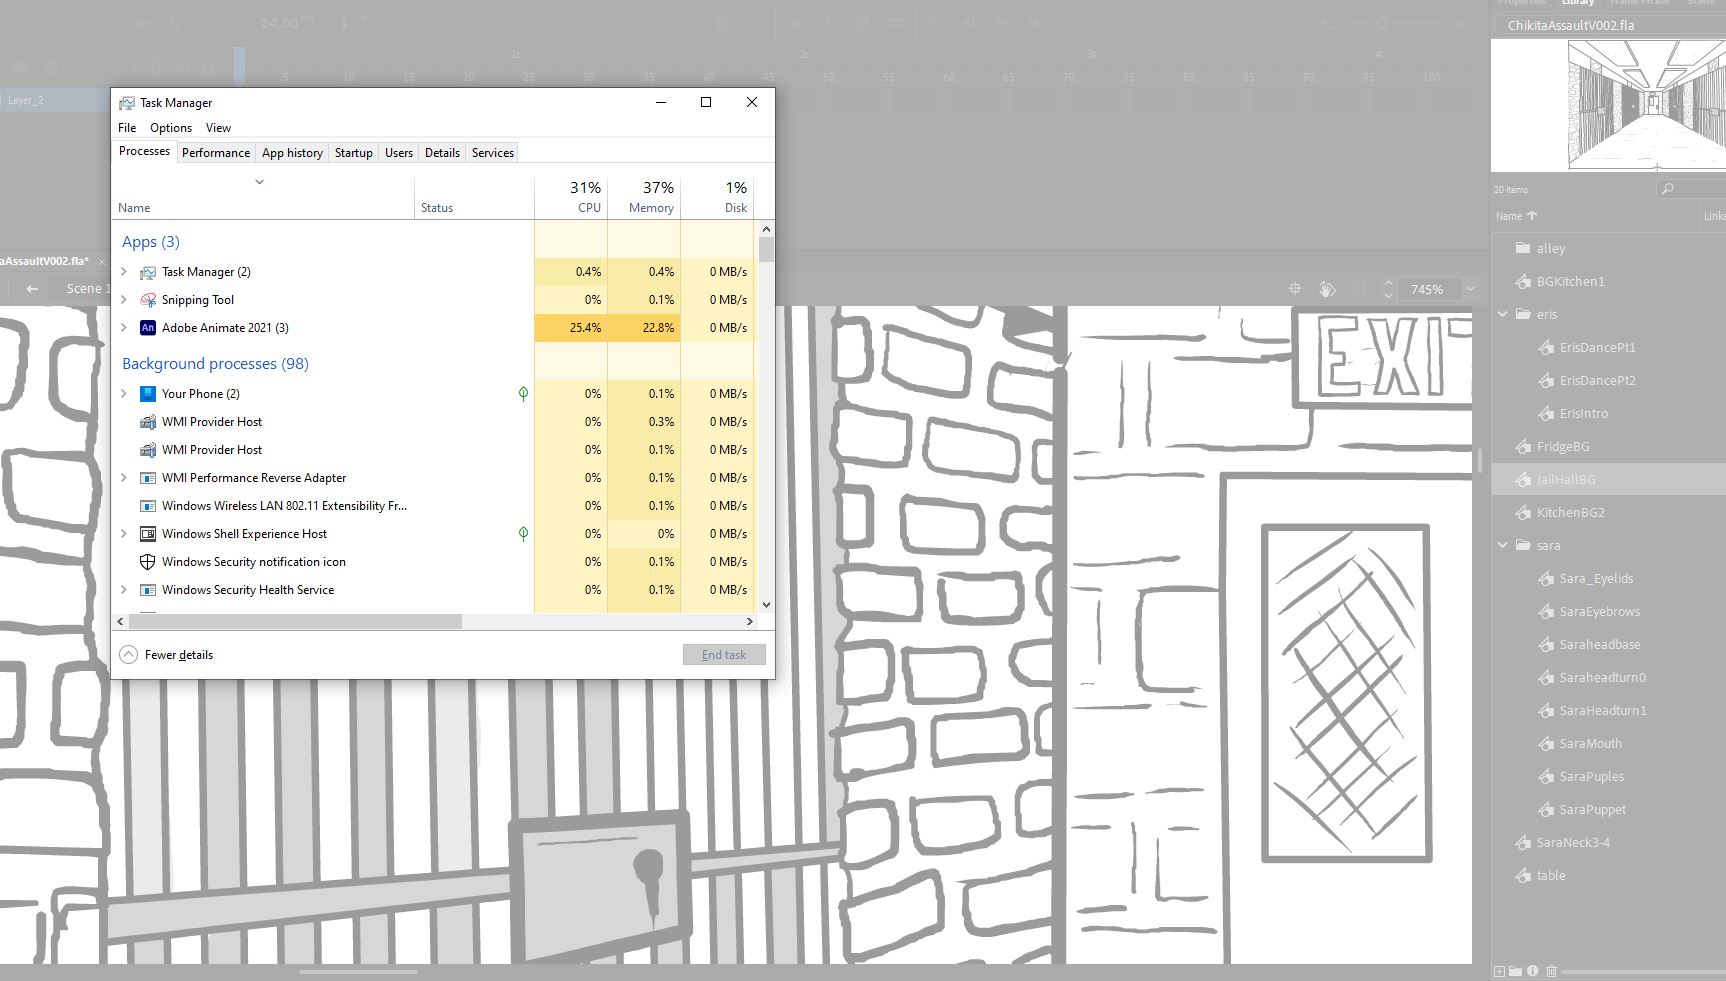Select the Rotation tool icon beside the zoom percentage
The height and width of the screenshot is (981, 1726).
1326,288
